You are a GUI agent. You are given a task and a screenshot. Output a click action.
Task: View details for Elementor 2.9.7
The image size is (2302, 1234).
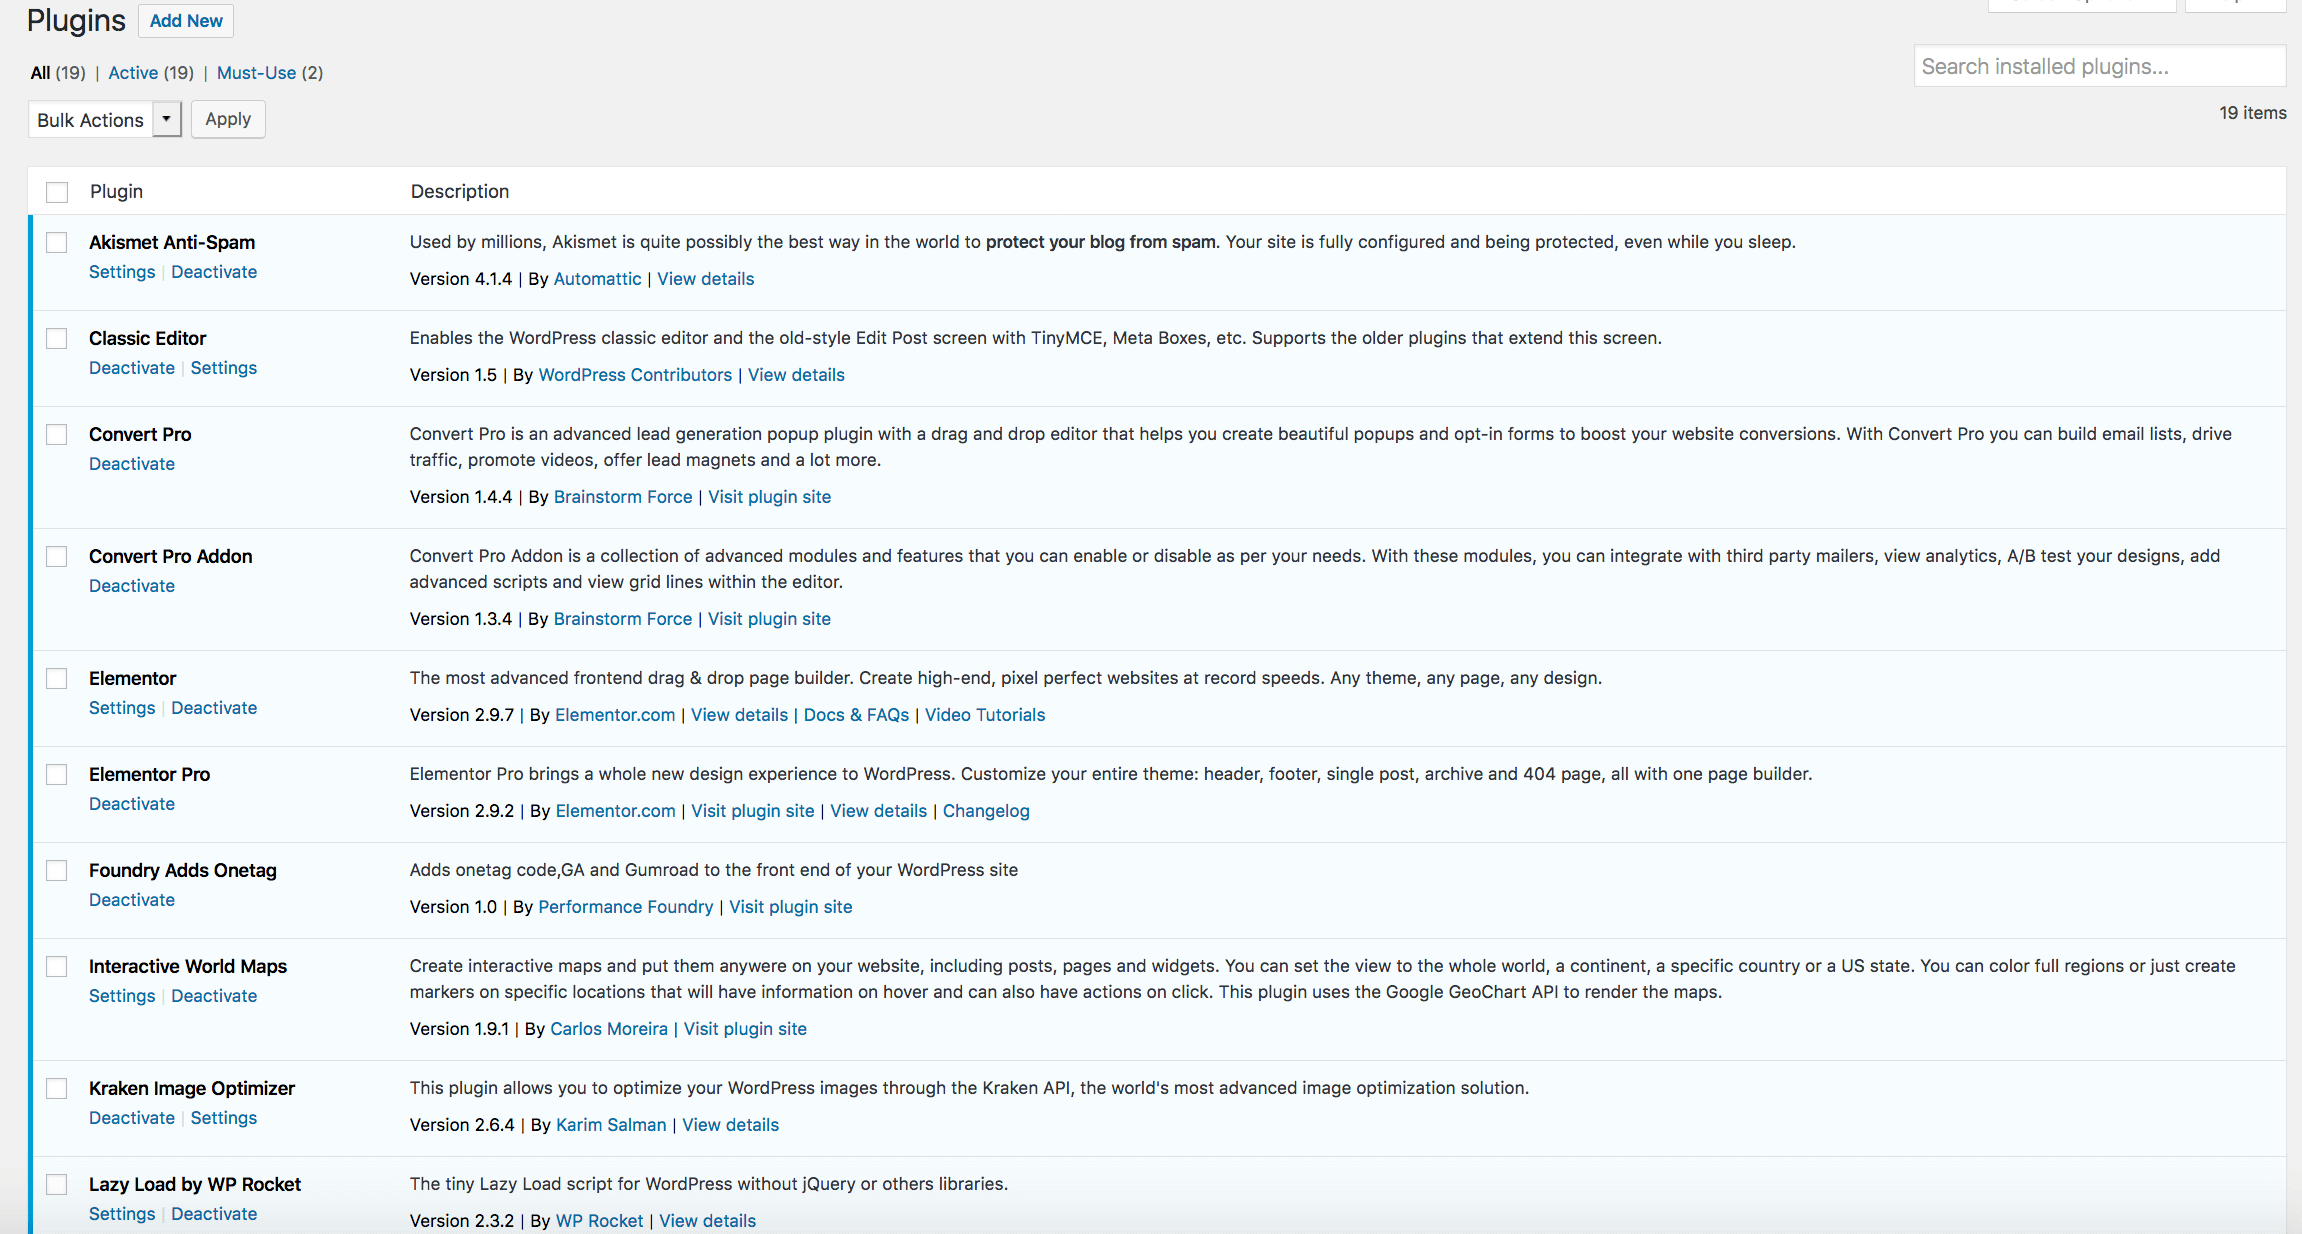[739, 715]
